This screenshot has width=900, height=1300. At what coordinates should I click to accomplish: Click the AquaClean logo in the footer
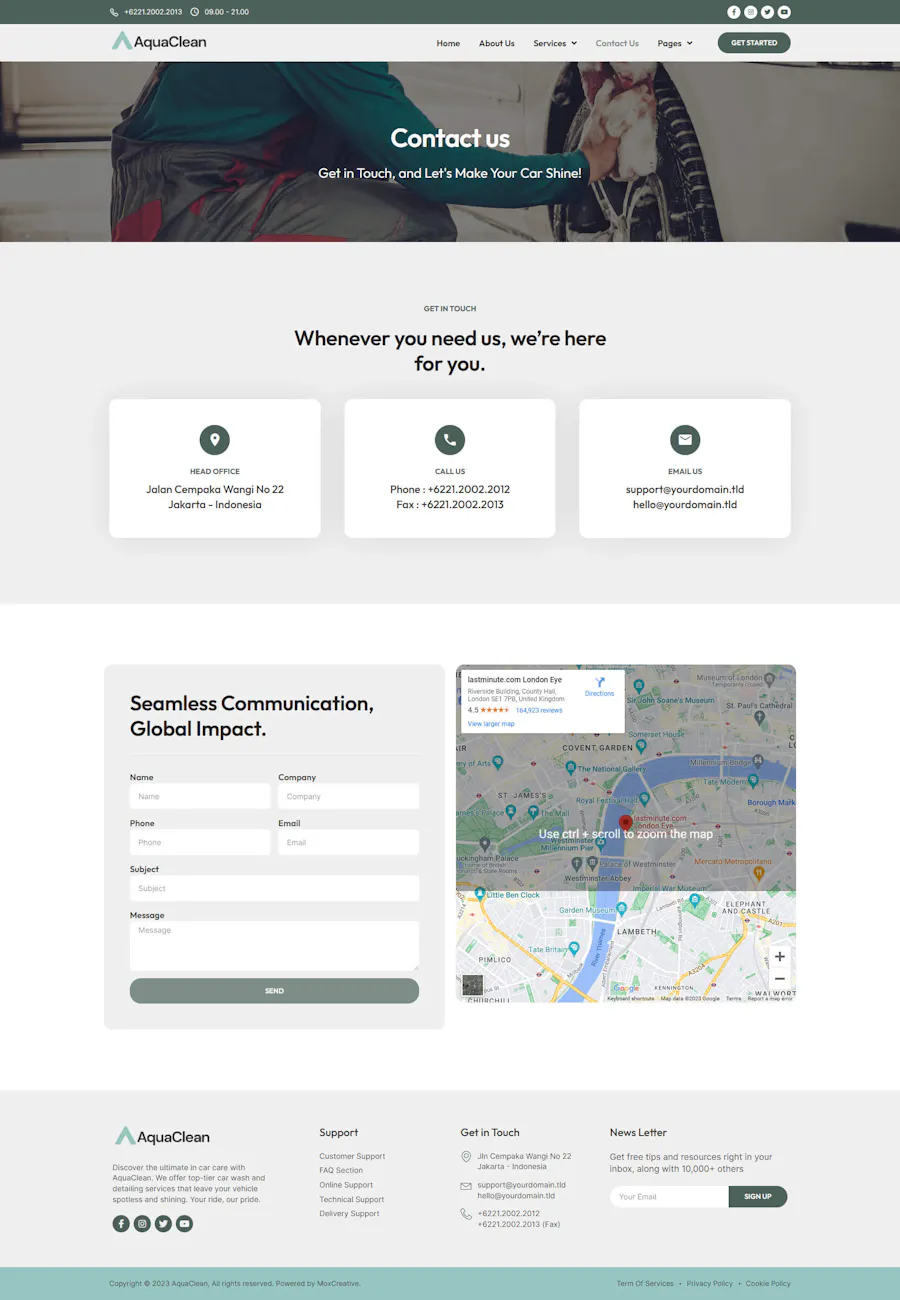(162, 1136)
